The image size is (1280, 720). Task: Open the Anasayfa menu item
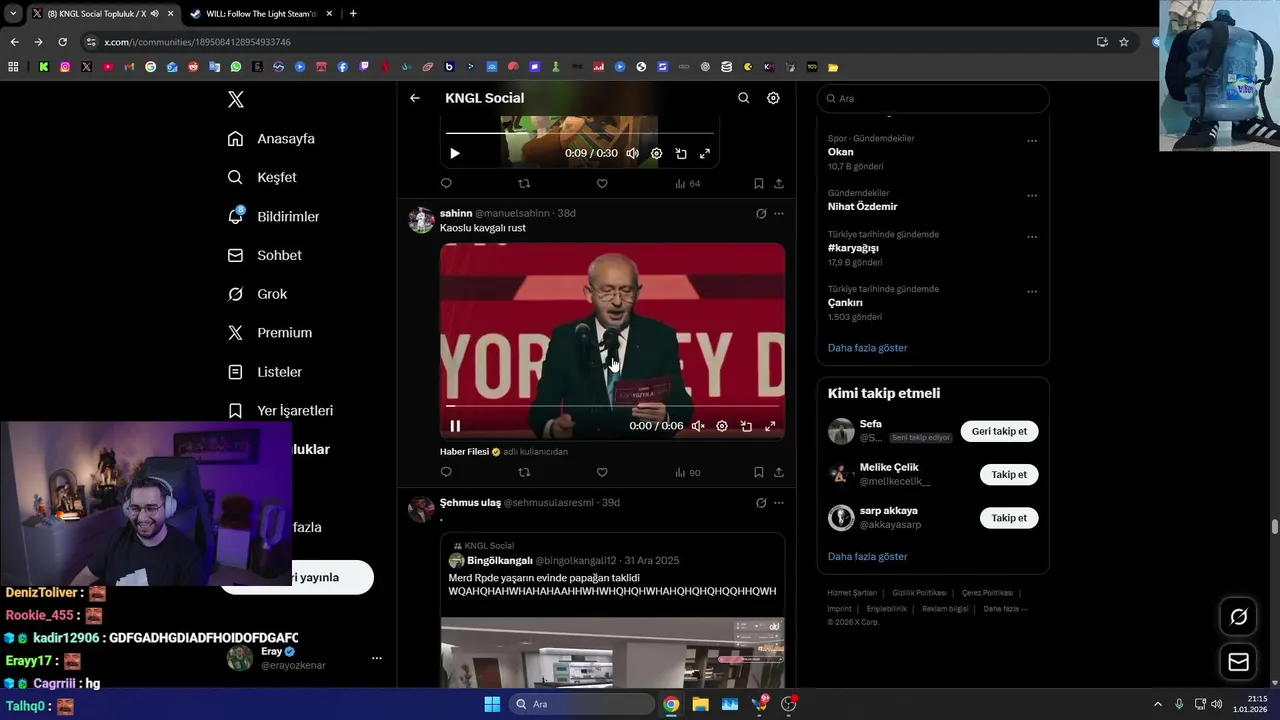[271, 139]
